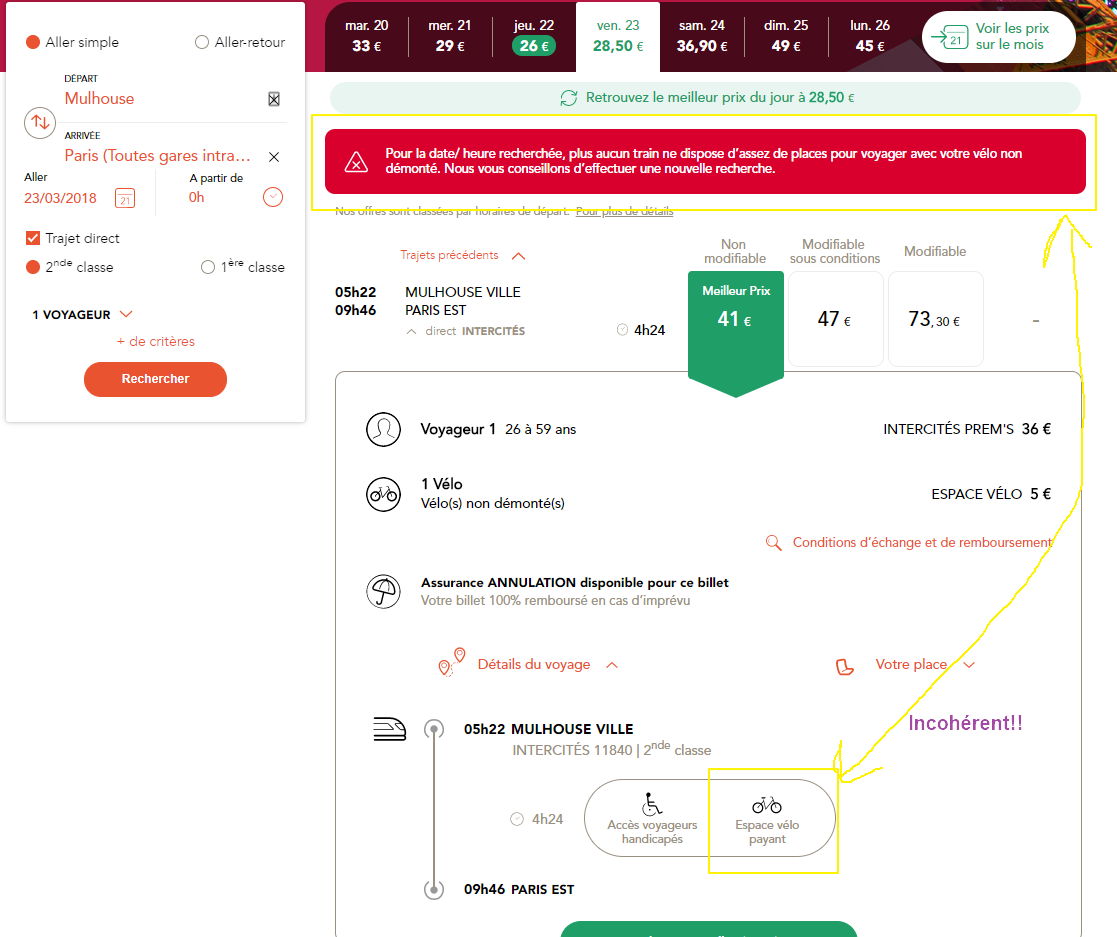Uncheck the Trajet direct checkbox
Image resolution: width=1117 pixels, height=937 pixels.
33,238
